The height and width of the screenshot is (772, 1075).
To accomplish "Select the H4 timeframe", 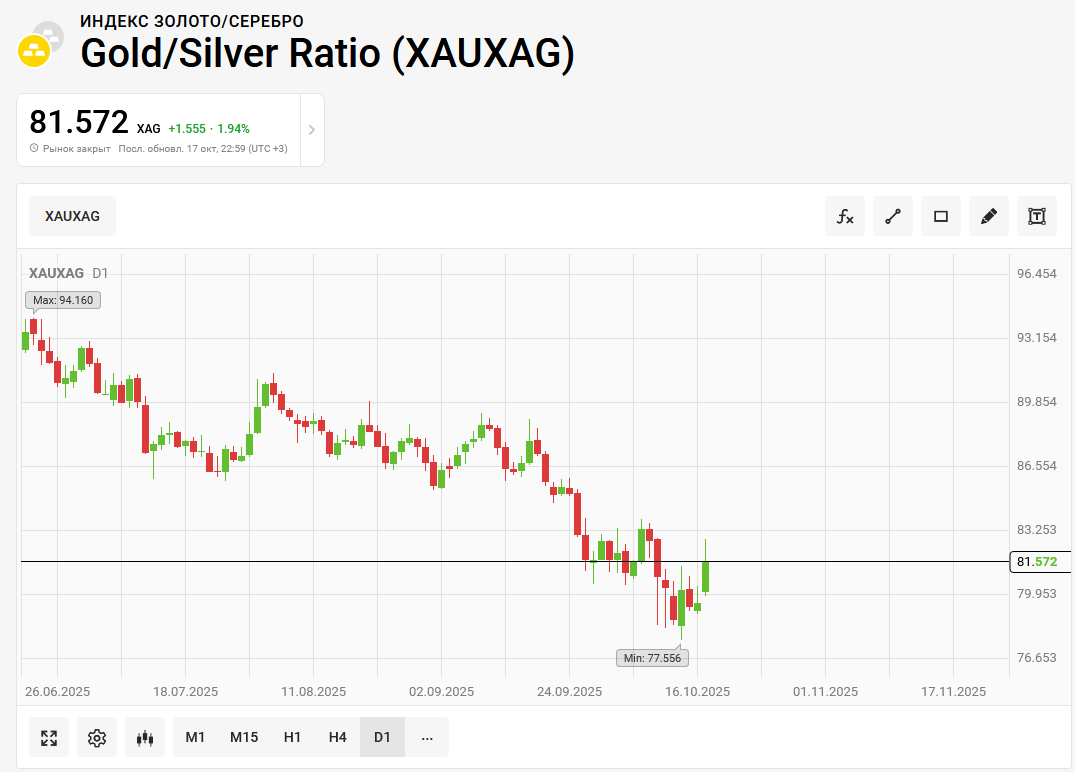I will pos(338,738).
